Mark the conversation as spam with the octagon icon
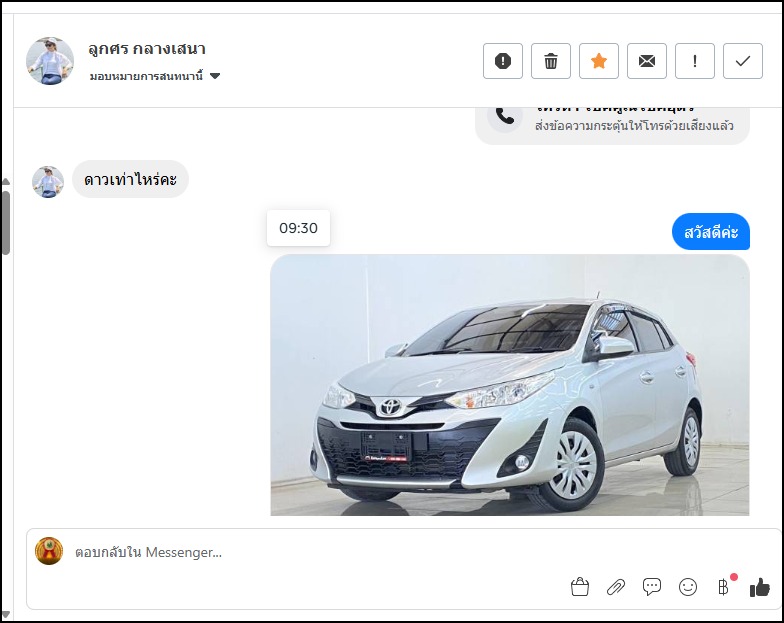The image size is (784, 623). coord(502,61)
